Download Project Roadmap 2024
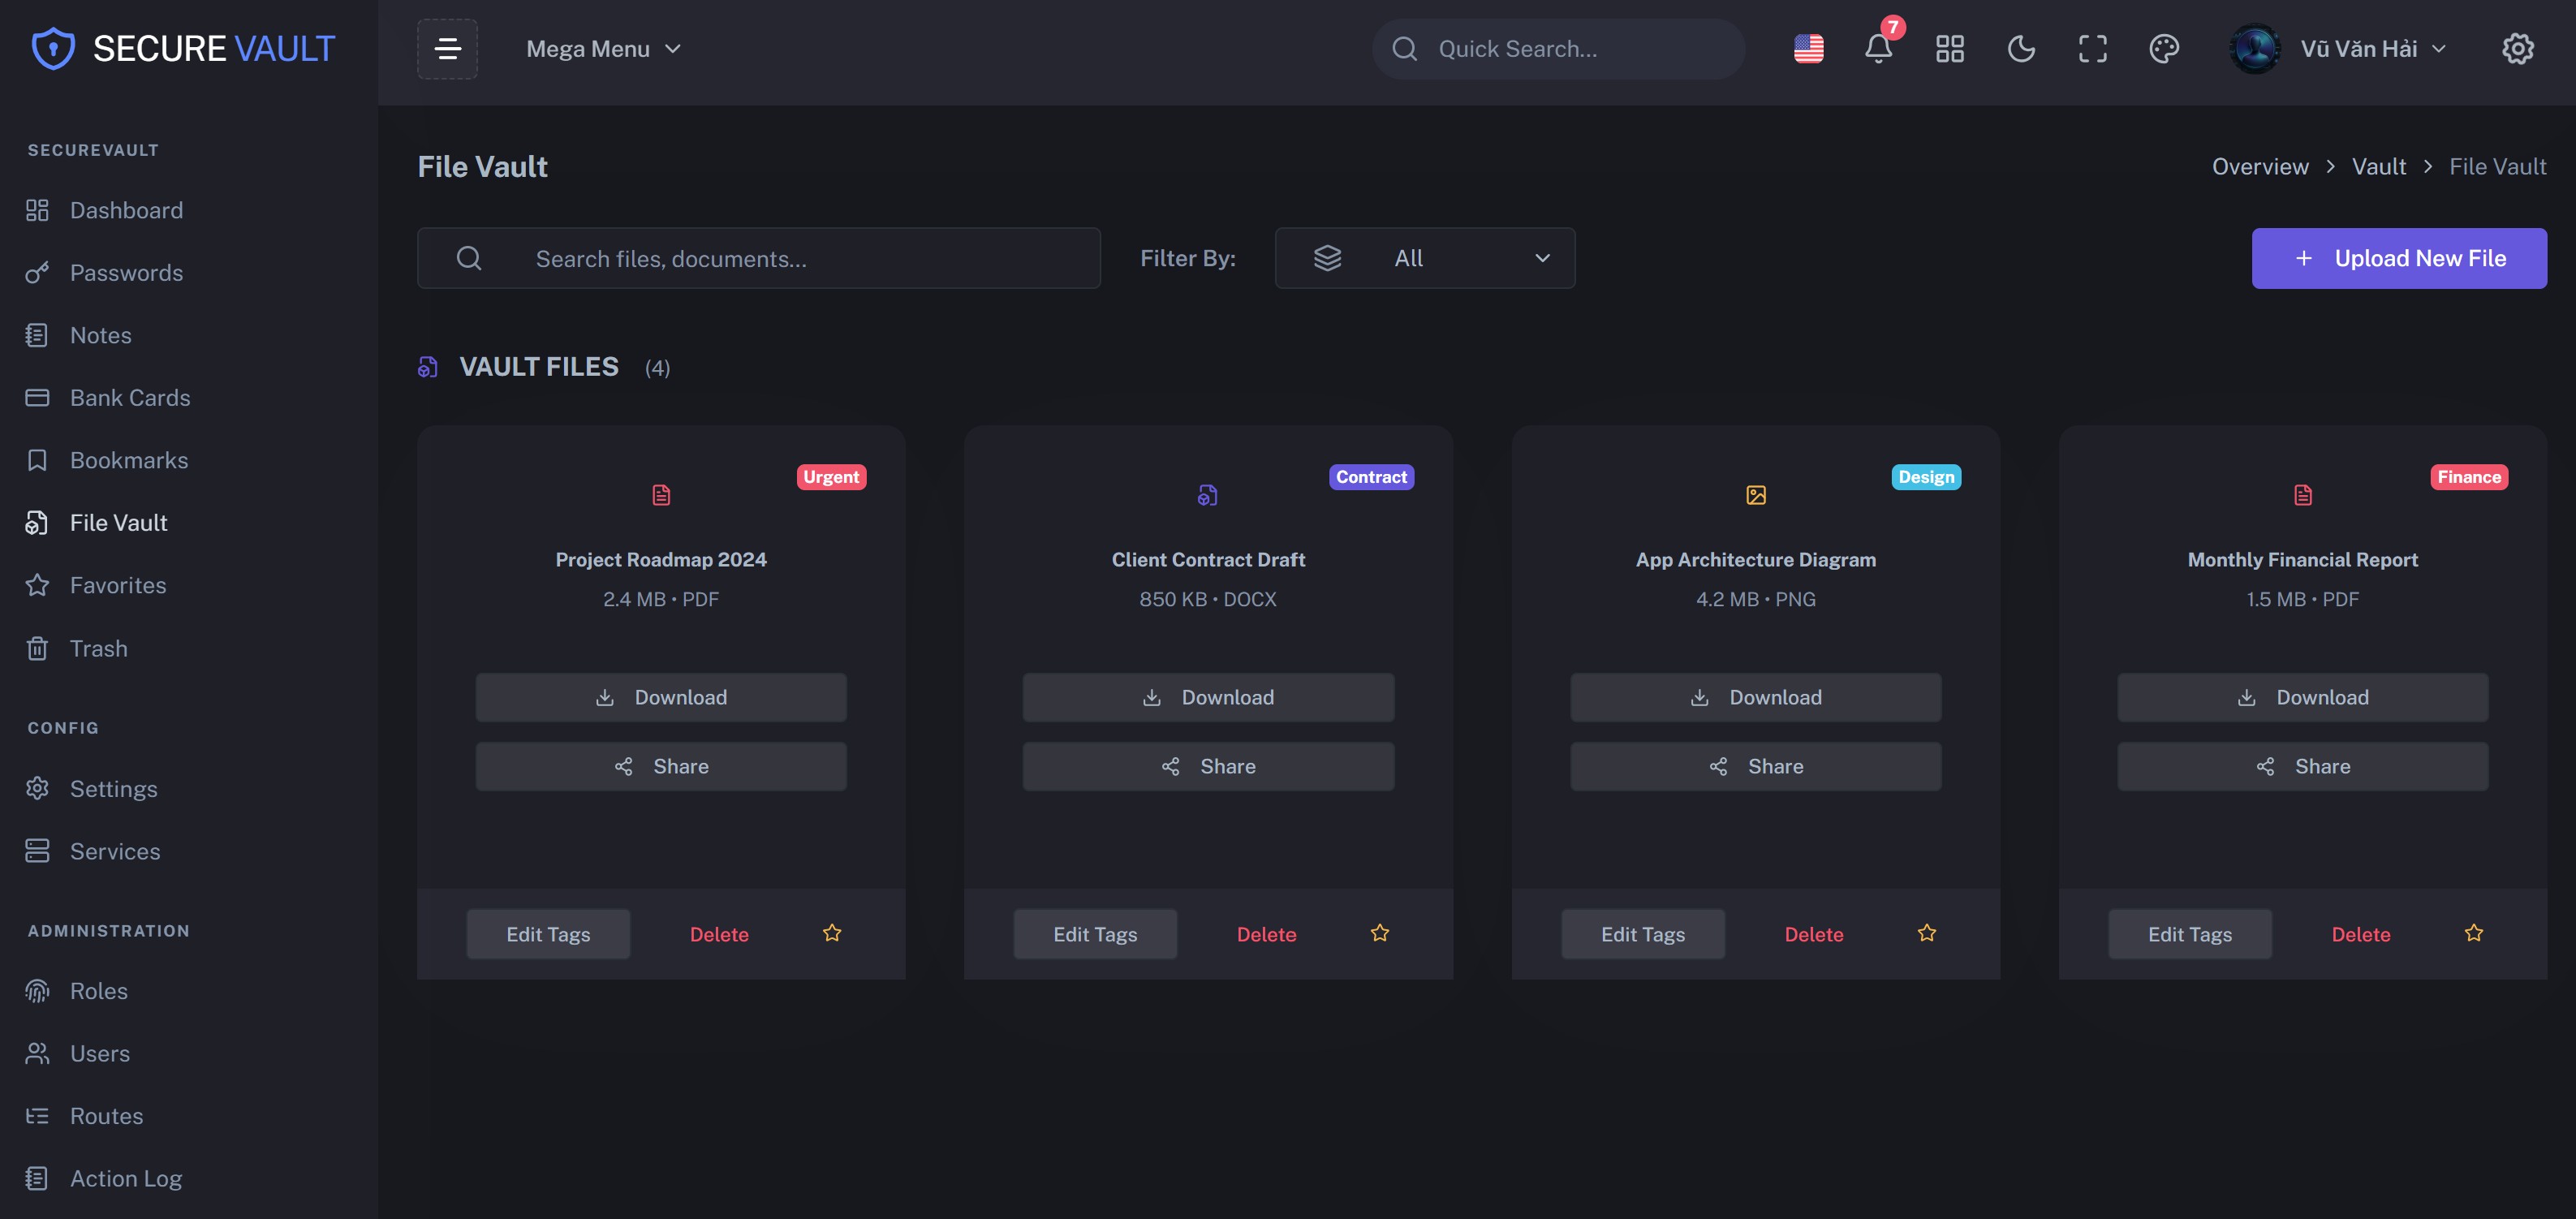 coord(660,697)
